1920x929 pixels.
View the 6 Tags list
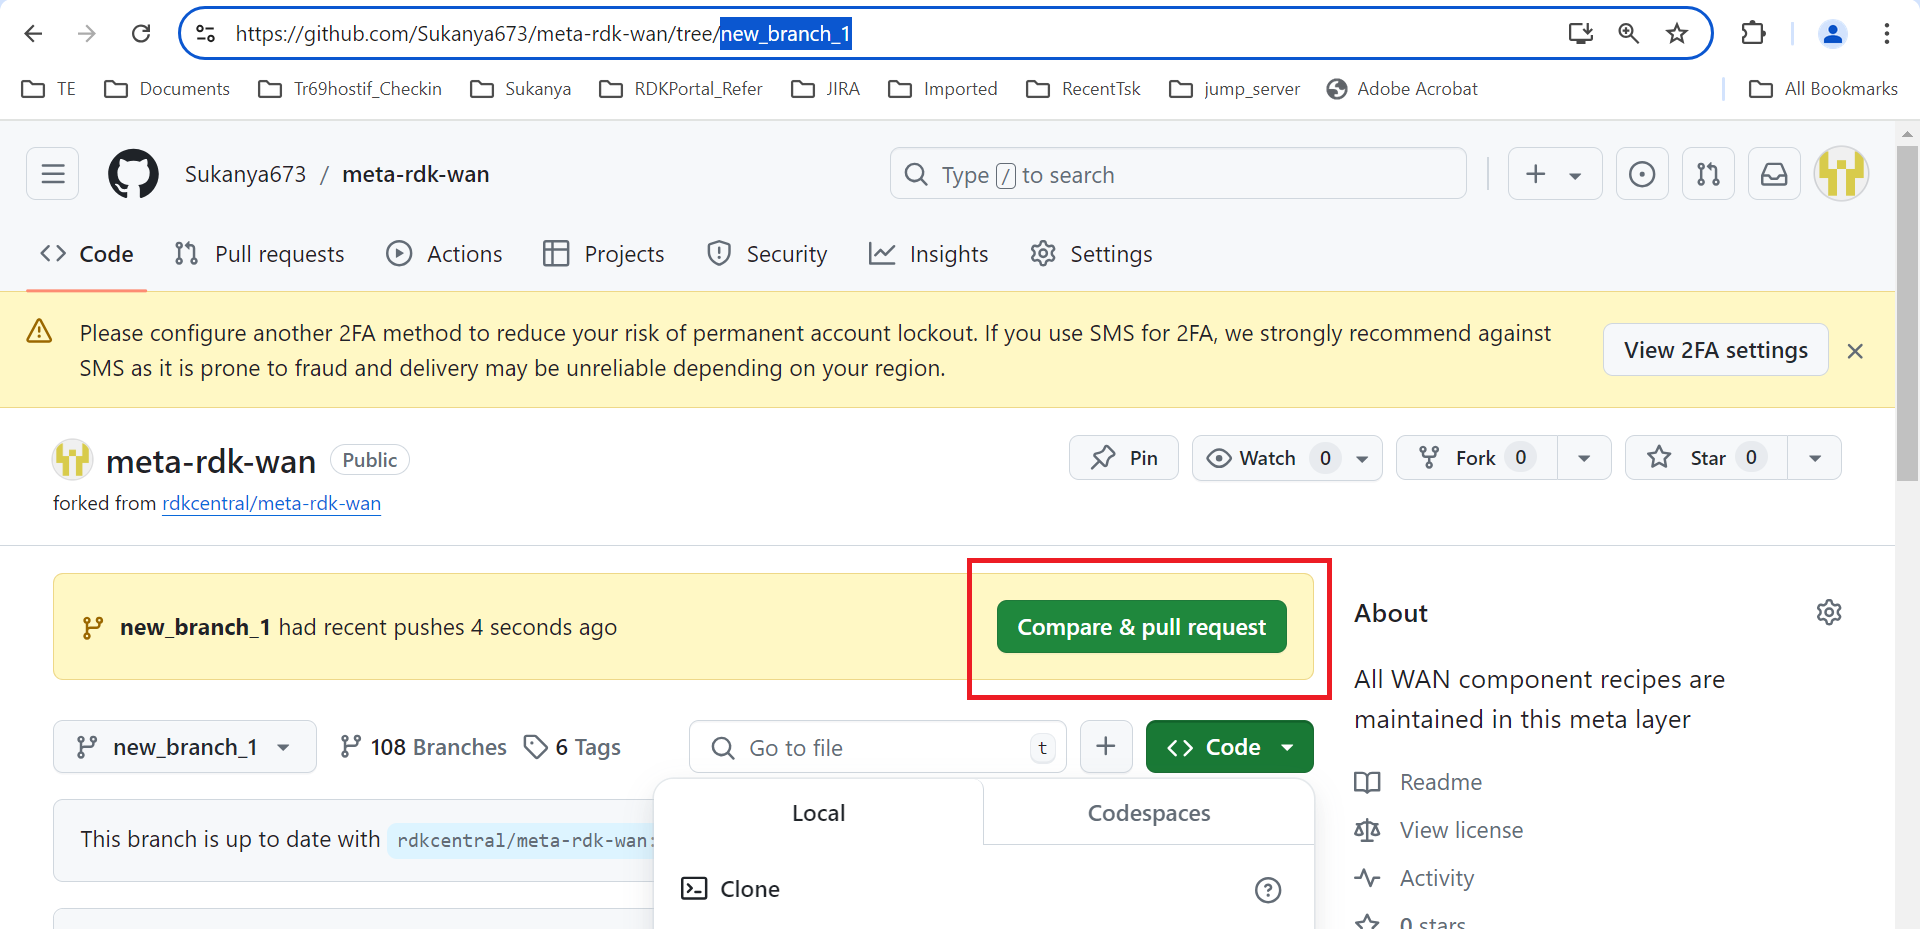pyautogui.click(x=573, y=747)
